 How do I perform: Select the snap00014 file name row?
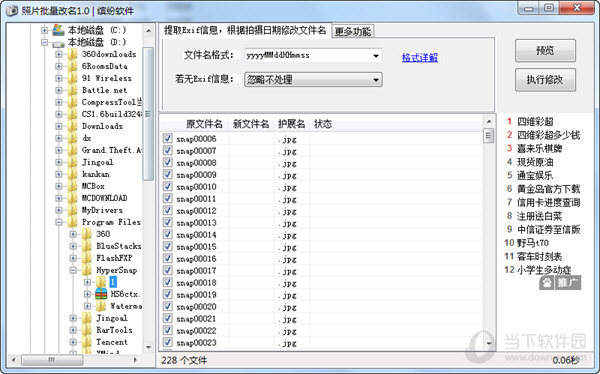(x=196, y=235)
